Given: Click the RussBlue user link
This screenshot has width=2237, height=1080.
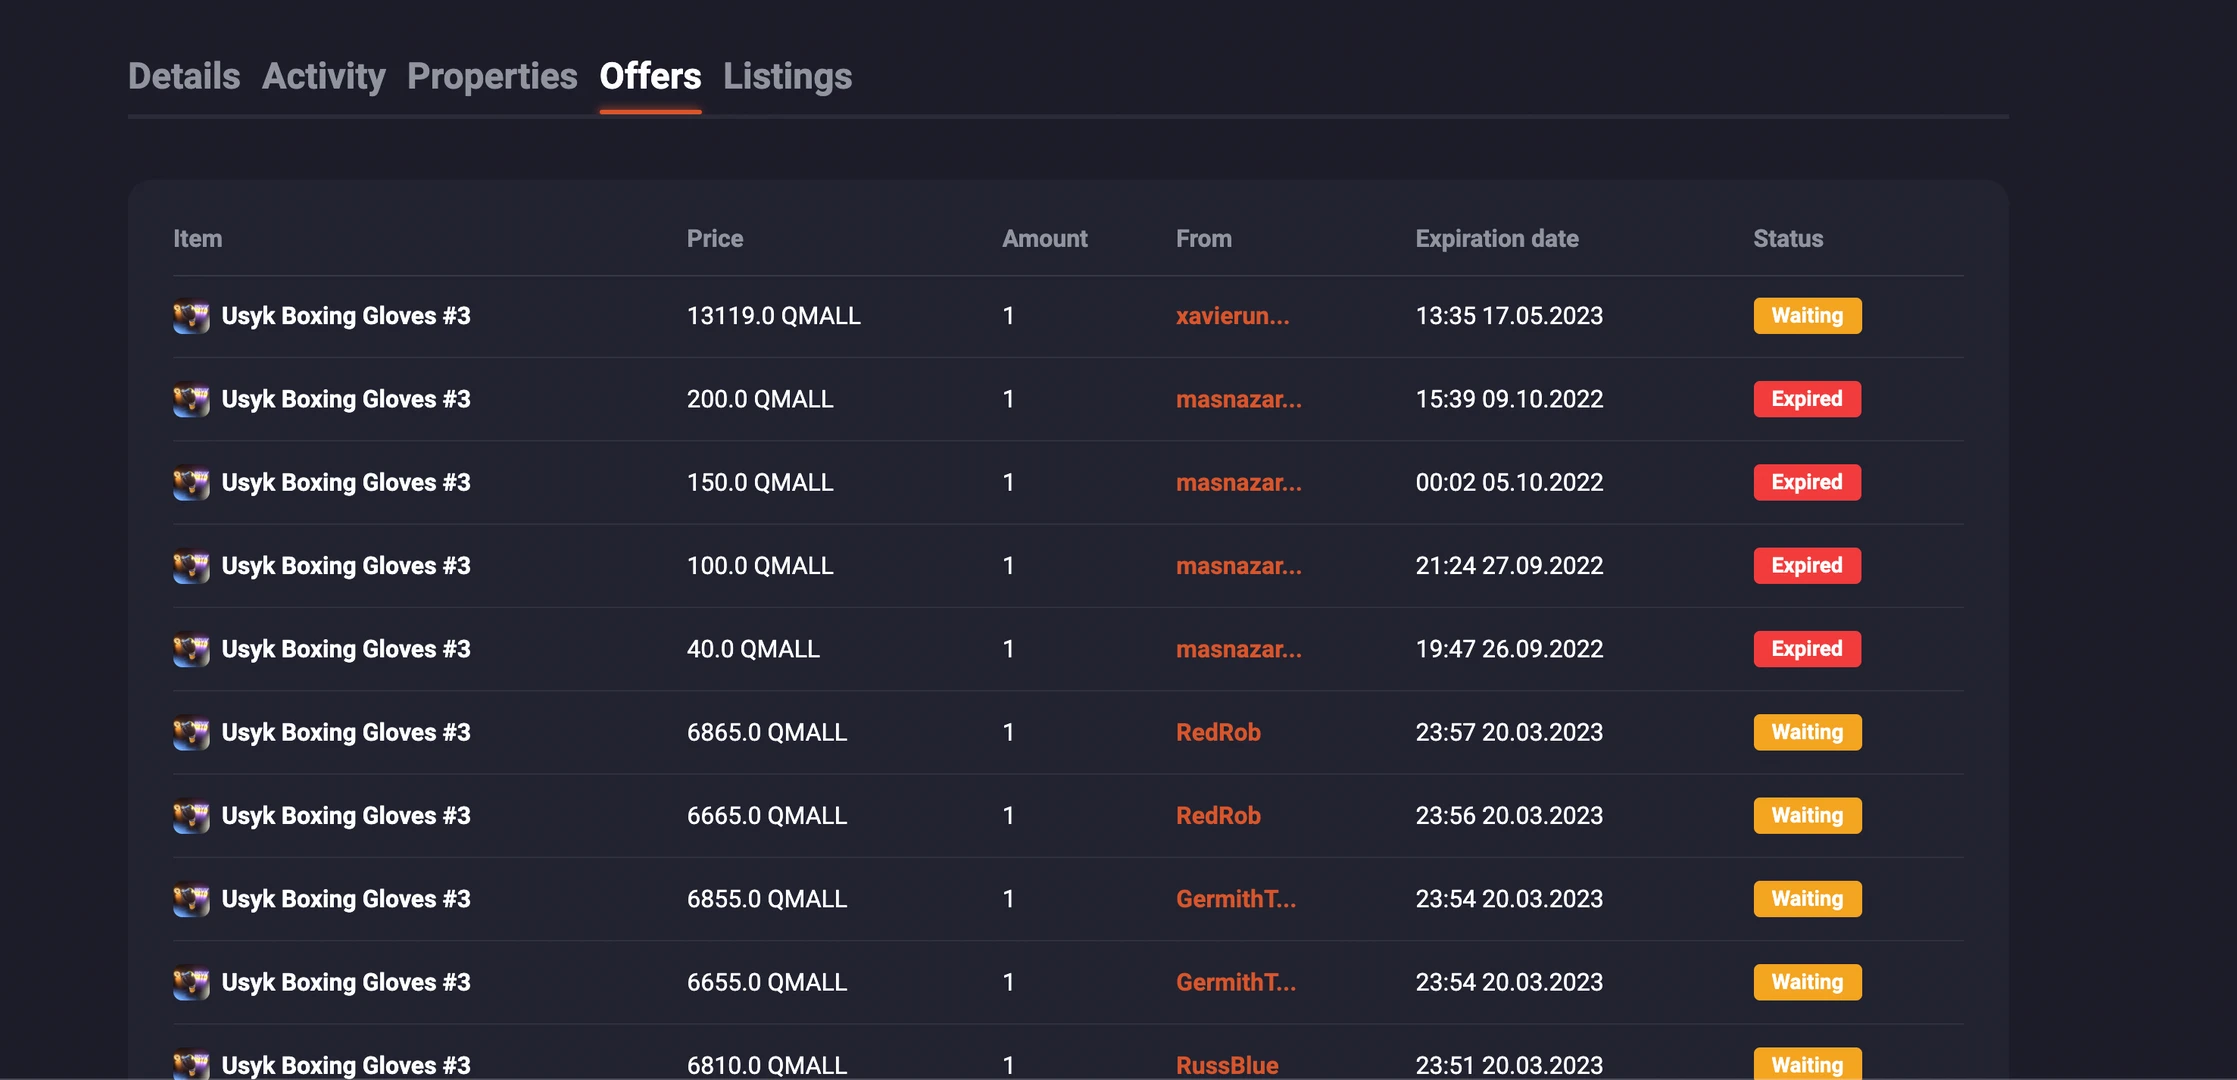Looking at the screenshot, I should pos(1227,1065).
